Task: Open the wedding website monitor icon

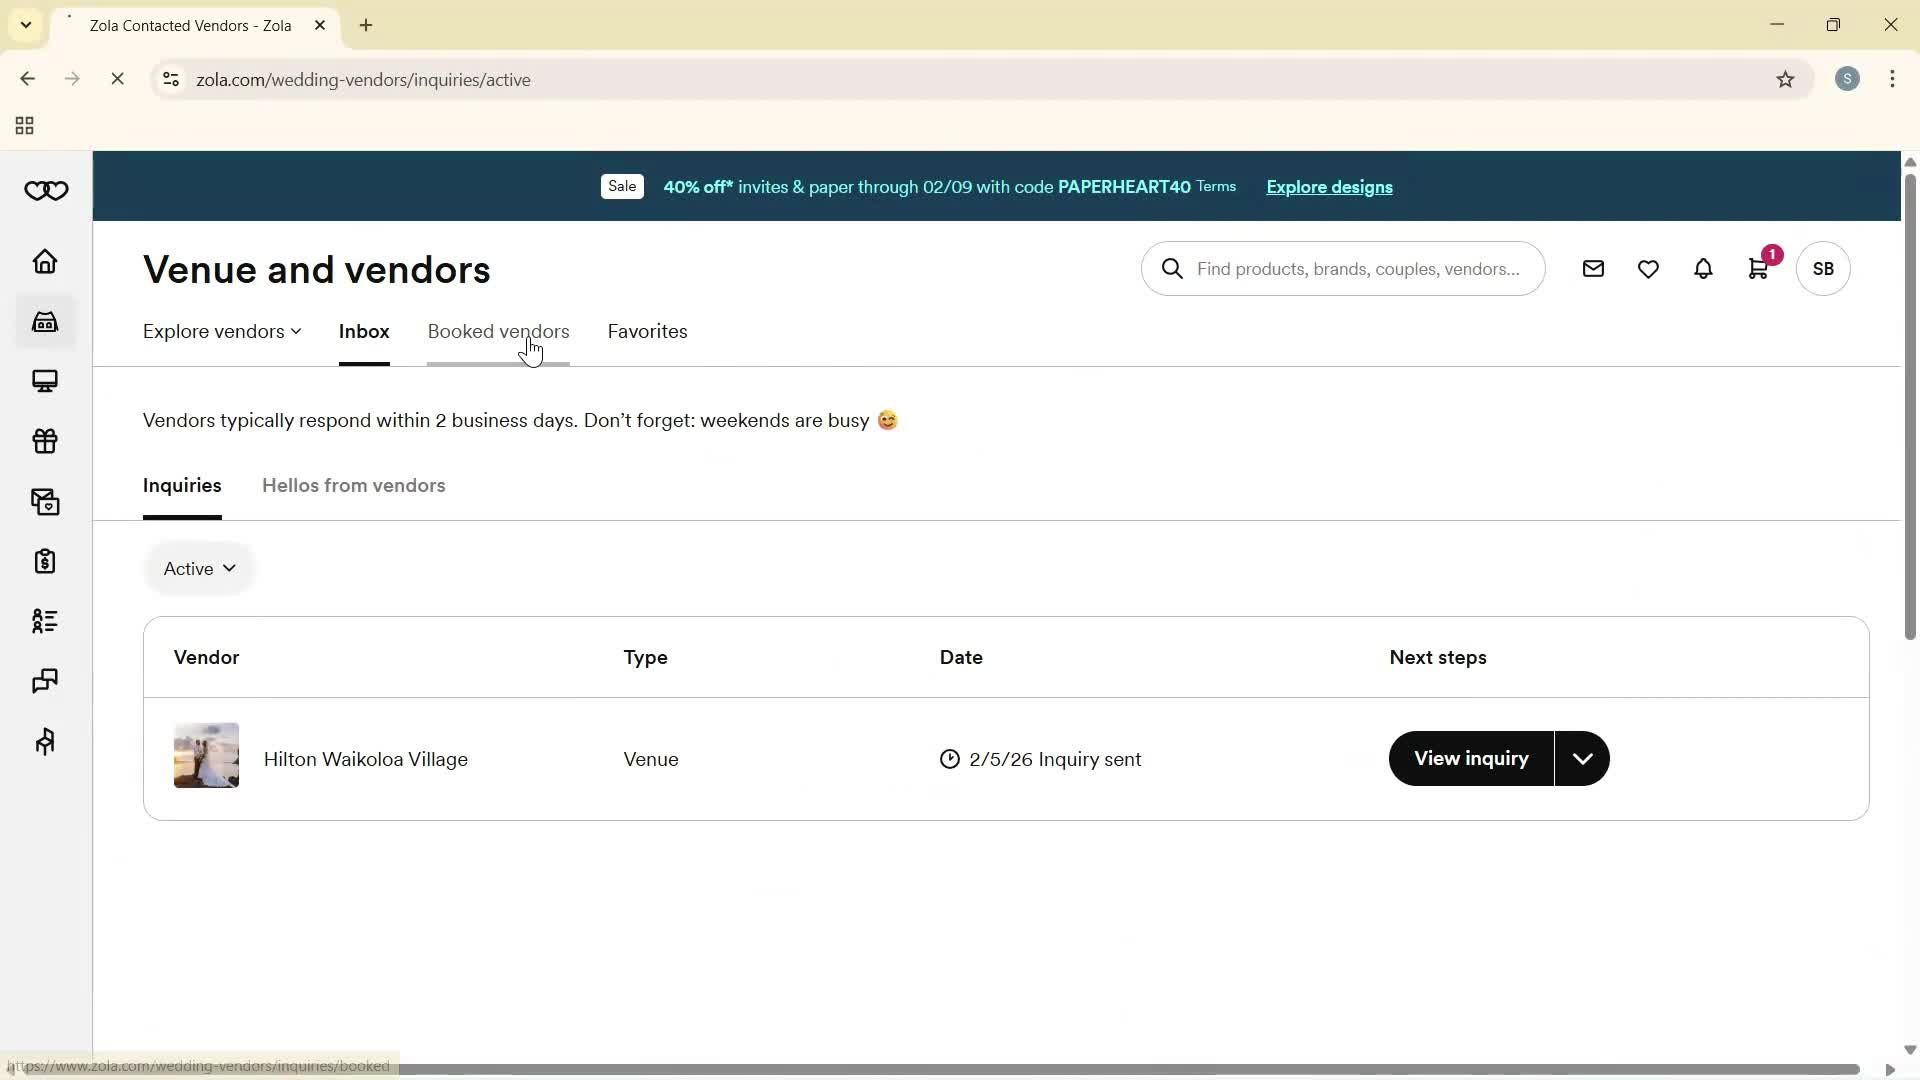Action: [x=44, y=381]
